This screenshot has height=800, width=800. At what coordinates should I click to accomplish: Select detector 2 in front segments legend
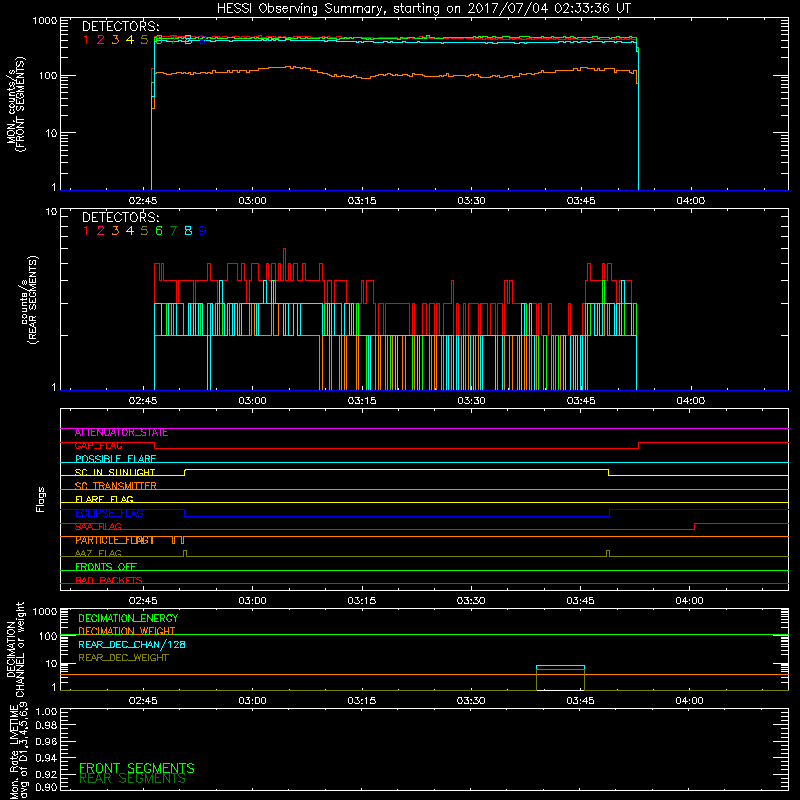[x=101, y=39]
